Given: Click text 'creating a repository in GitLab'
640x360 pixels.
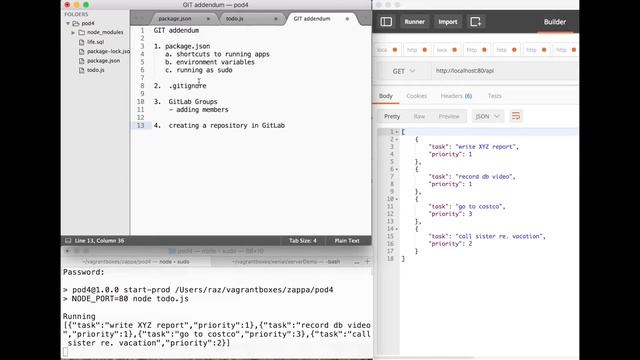Looking at the screenshot, I should tap(227, 125).
